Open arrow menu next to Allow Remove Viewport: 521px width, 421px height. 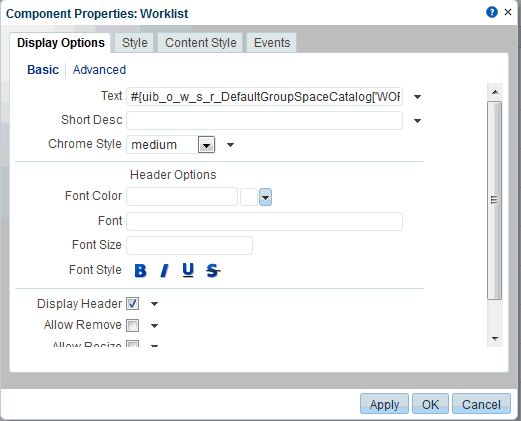tap(154, 326)
